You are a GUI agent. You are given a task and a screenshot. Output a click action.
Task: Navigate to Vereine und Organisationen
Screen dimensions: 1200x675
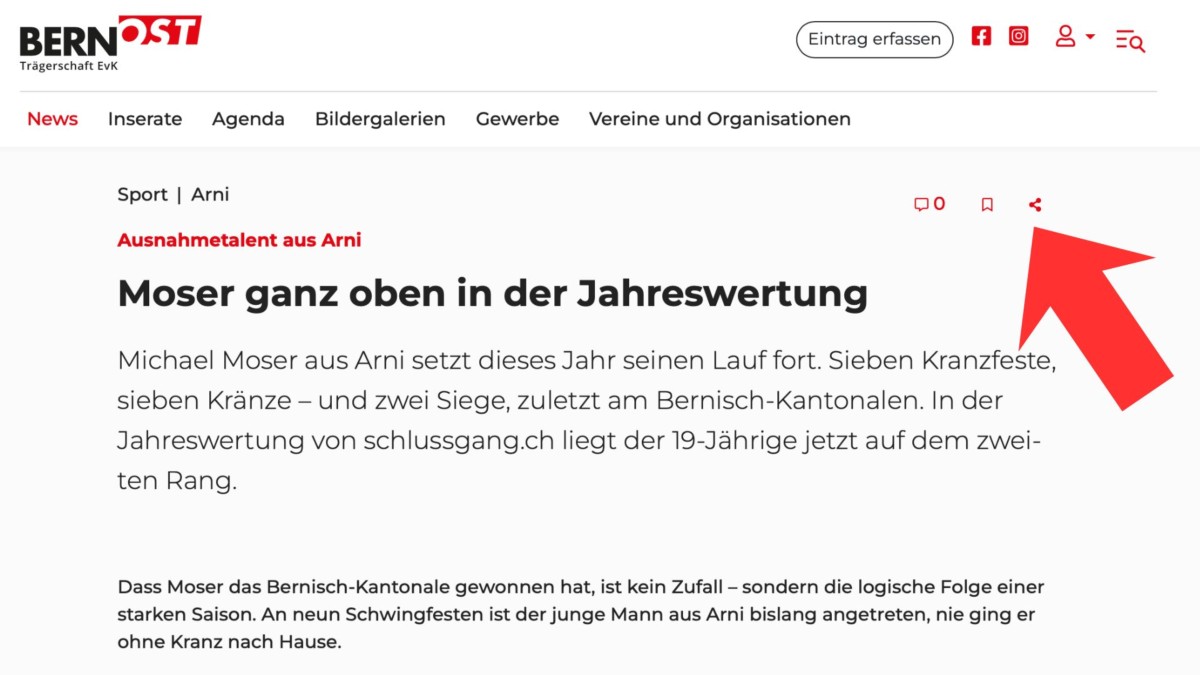point(719,119)
